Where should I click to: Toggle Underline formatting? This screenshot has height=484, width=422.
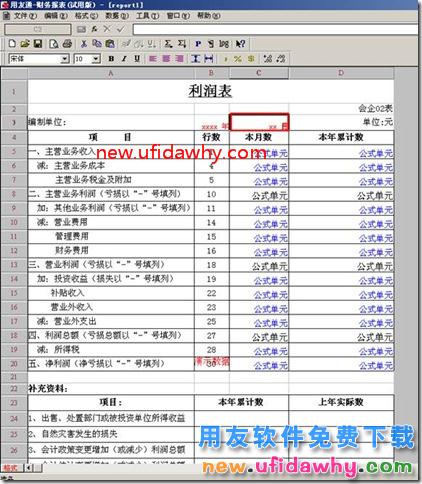tap(137, 59)
